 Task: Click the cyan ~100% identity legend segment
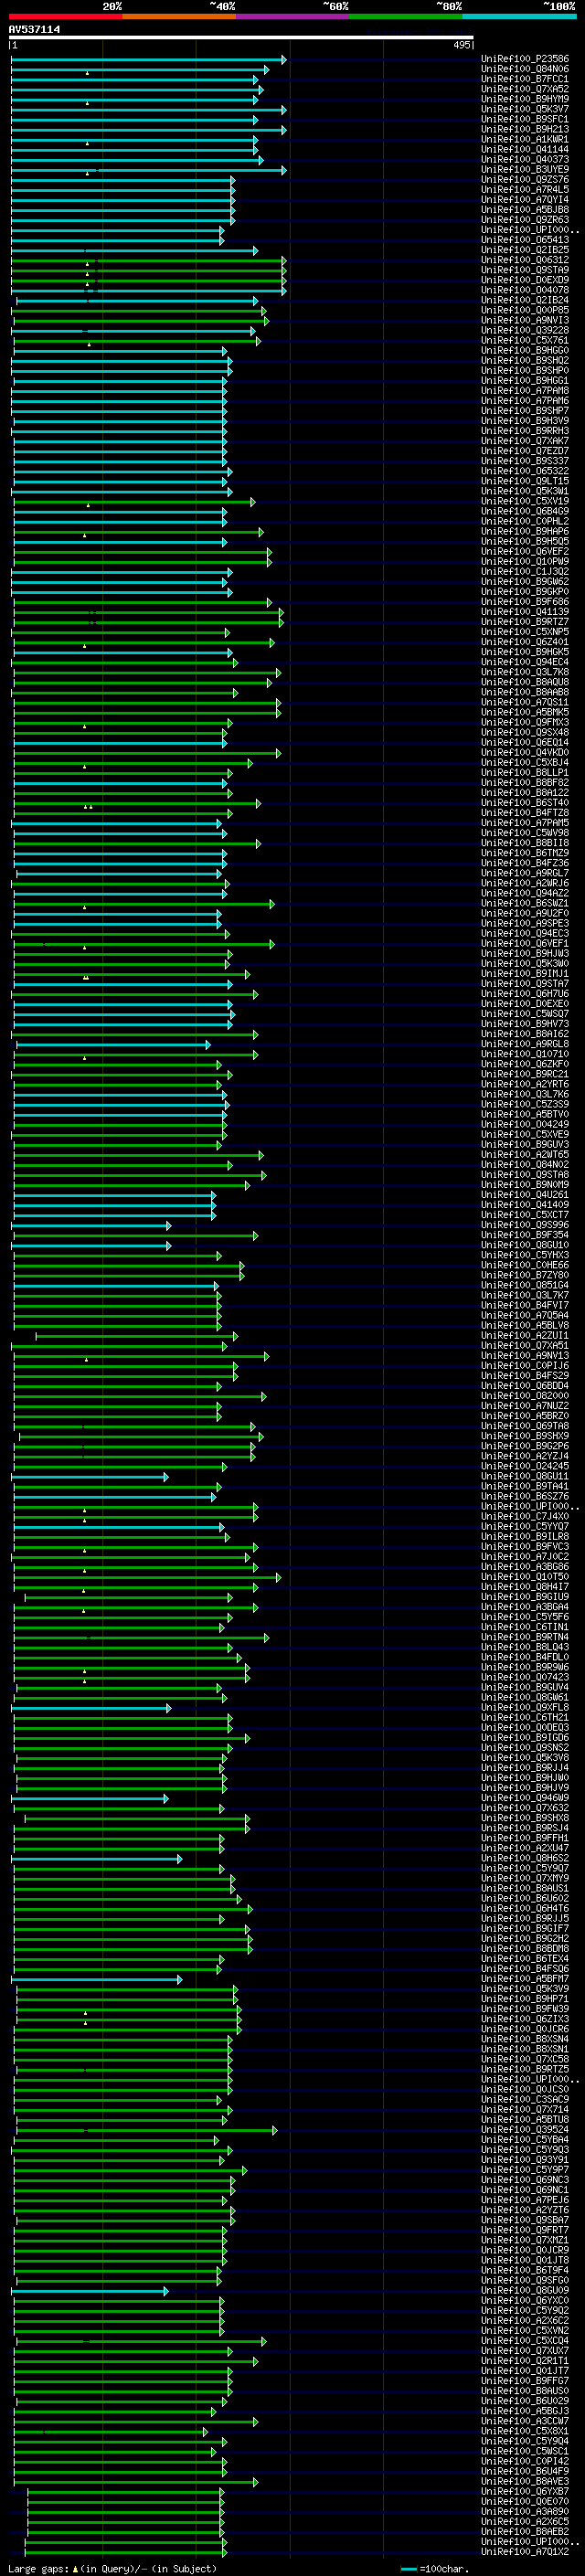pos(519,16)
